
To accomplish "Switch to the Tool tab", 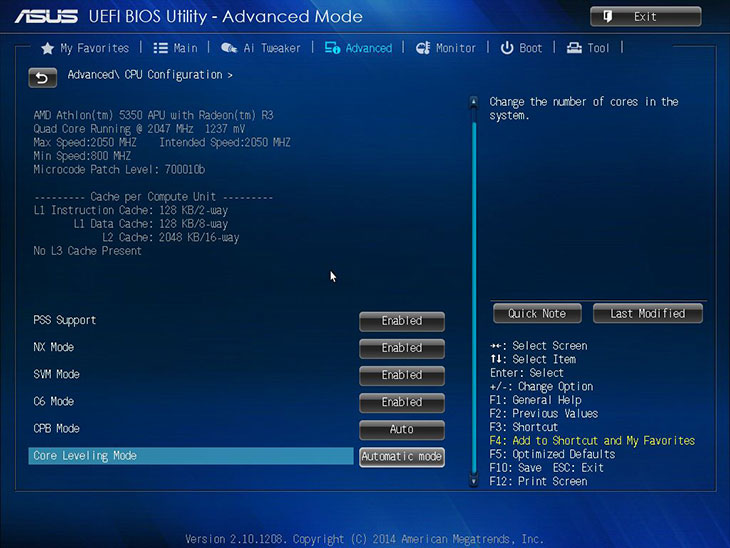I will (588, 48).
